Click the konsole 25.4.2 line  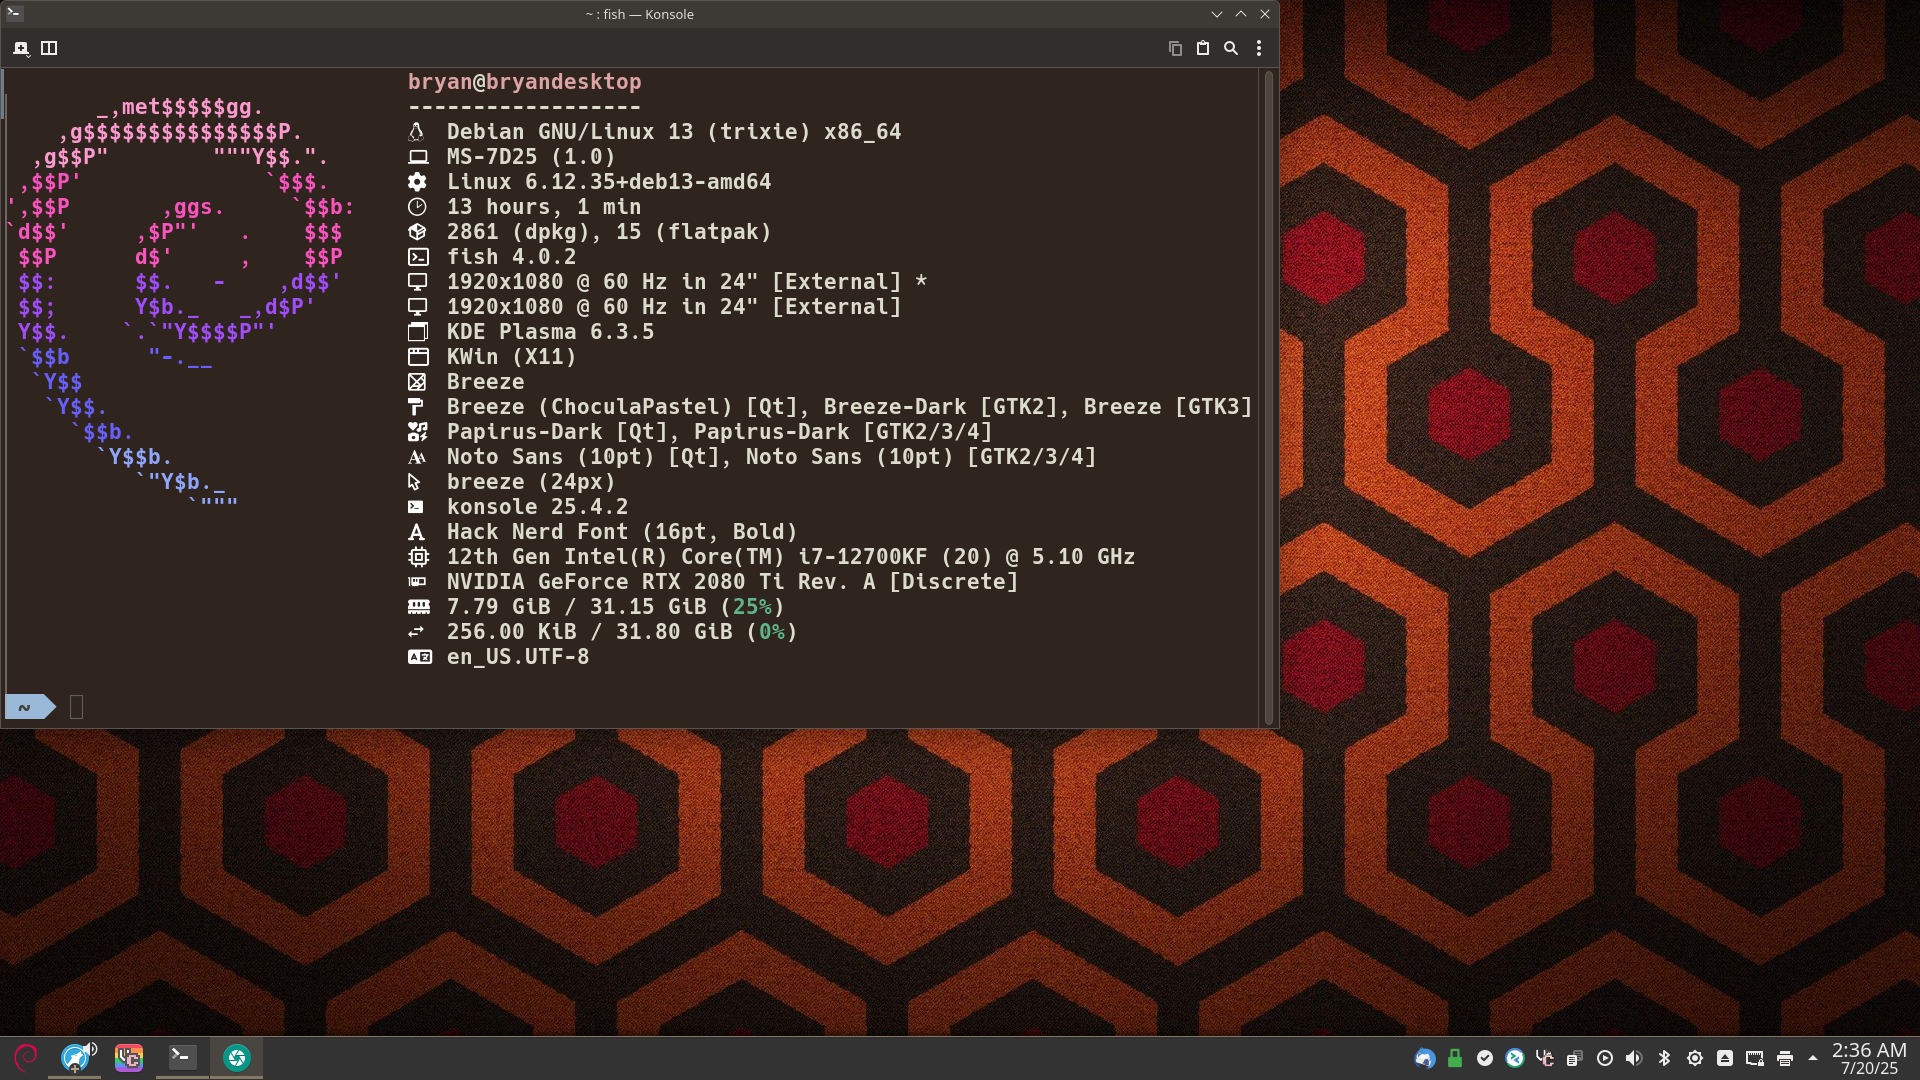click(x=537, y=507)
